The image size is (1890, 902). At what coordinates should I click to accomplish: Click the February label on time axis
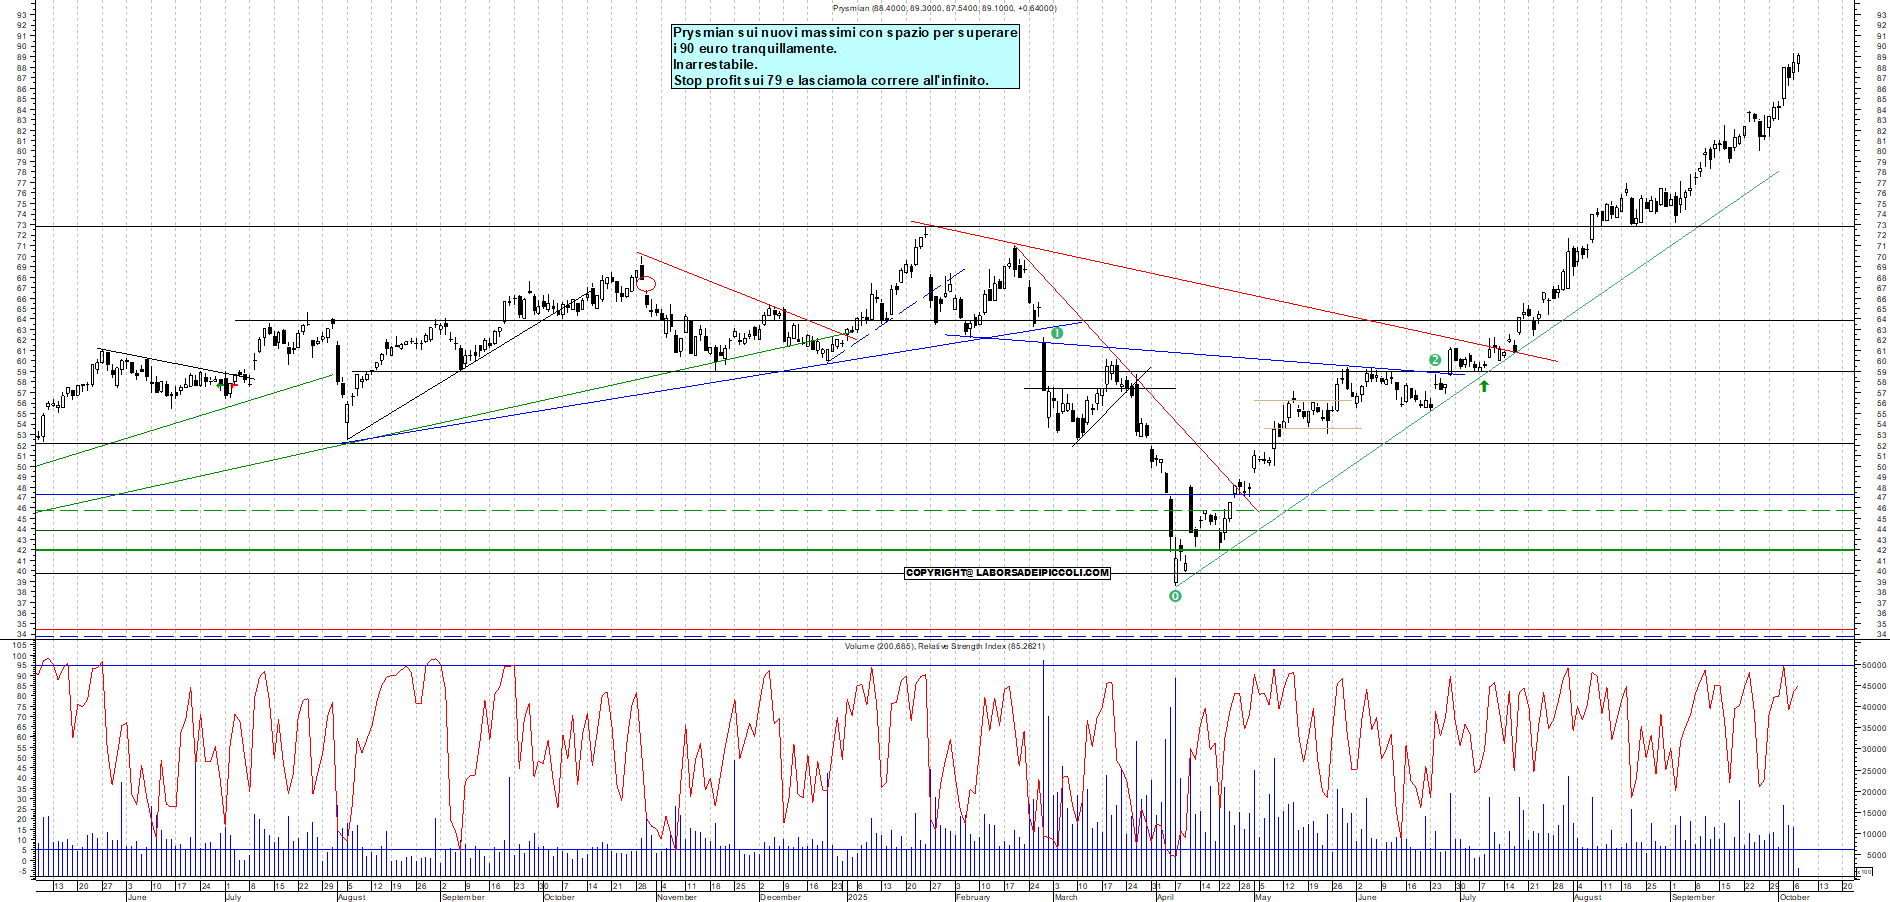point(972,897)
